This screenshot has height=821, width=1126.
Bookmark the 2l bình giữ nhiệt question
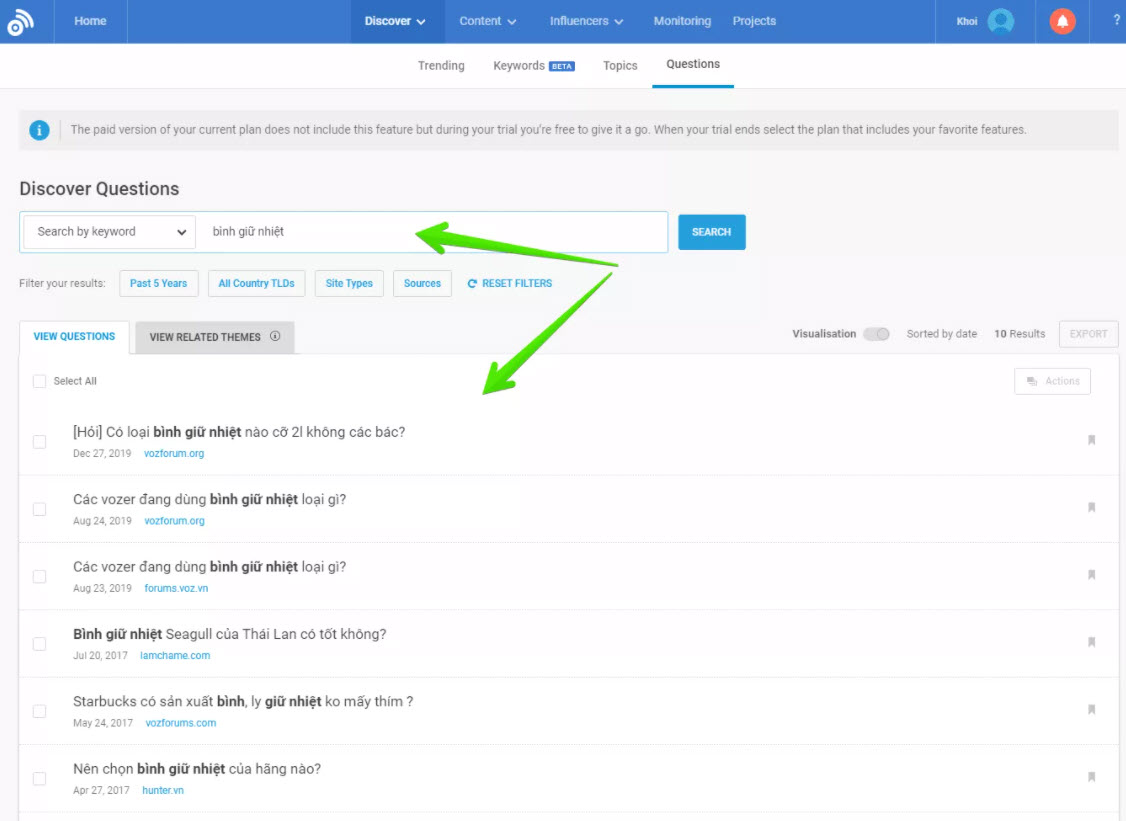(1091, 440)
